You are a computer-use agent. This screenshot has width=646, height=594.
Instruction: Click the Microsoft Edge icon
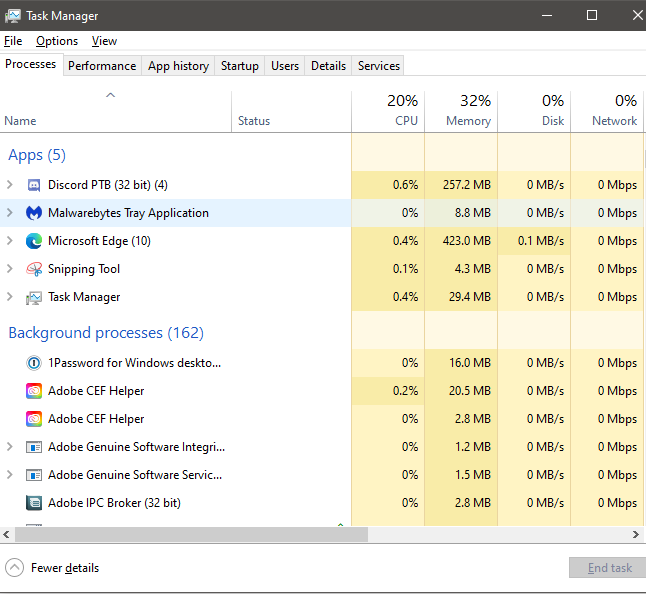pyautogui.click(x=34, y=241)
